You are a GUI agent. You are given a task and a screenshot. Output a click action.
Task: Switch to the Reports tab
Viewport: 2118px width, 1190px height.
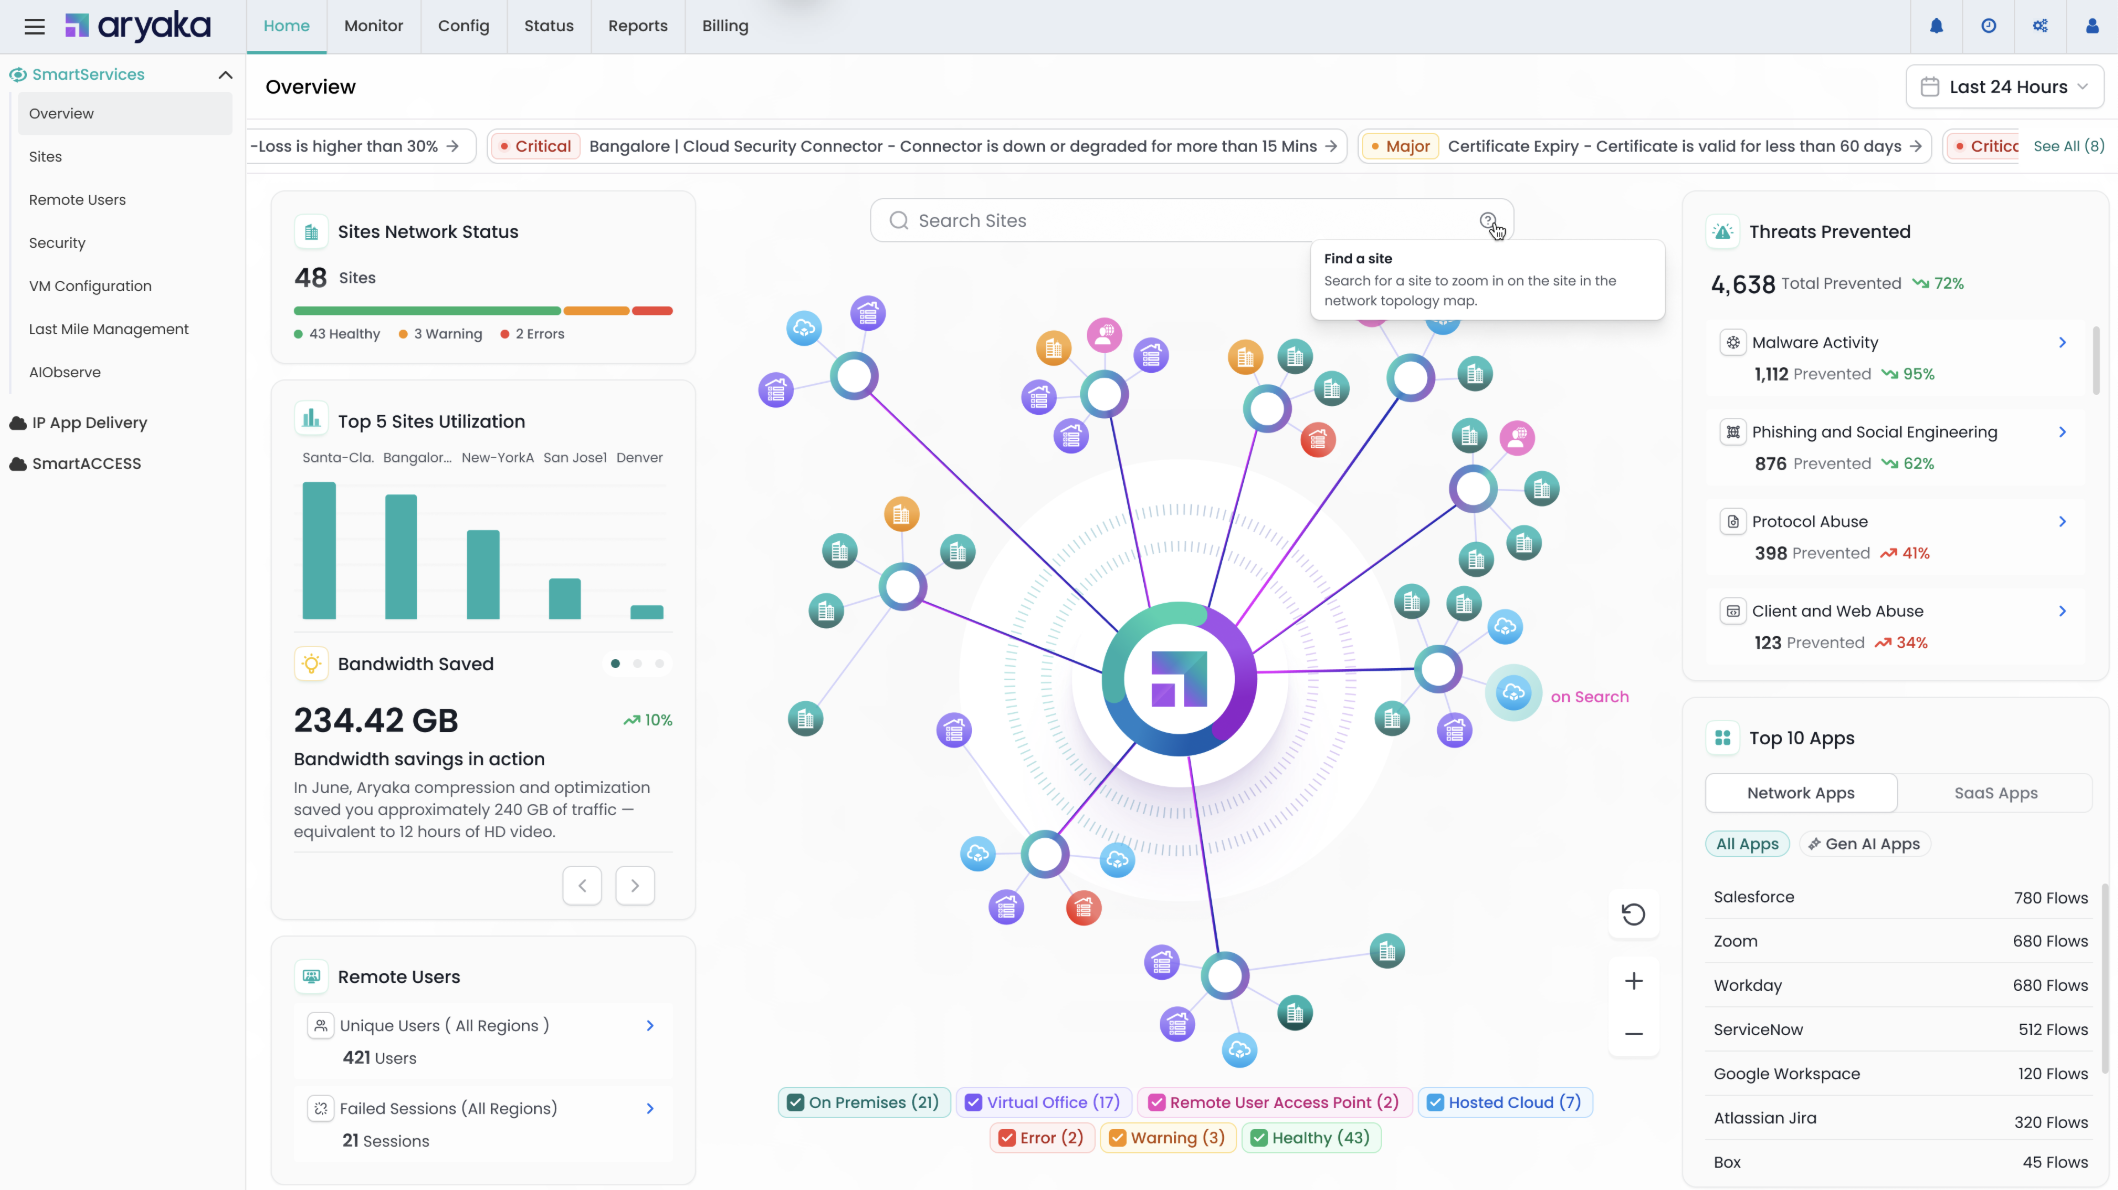click(x=637, y=26)
